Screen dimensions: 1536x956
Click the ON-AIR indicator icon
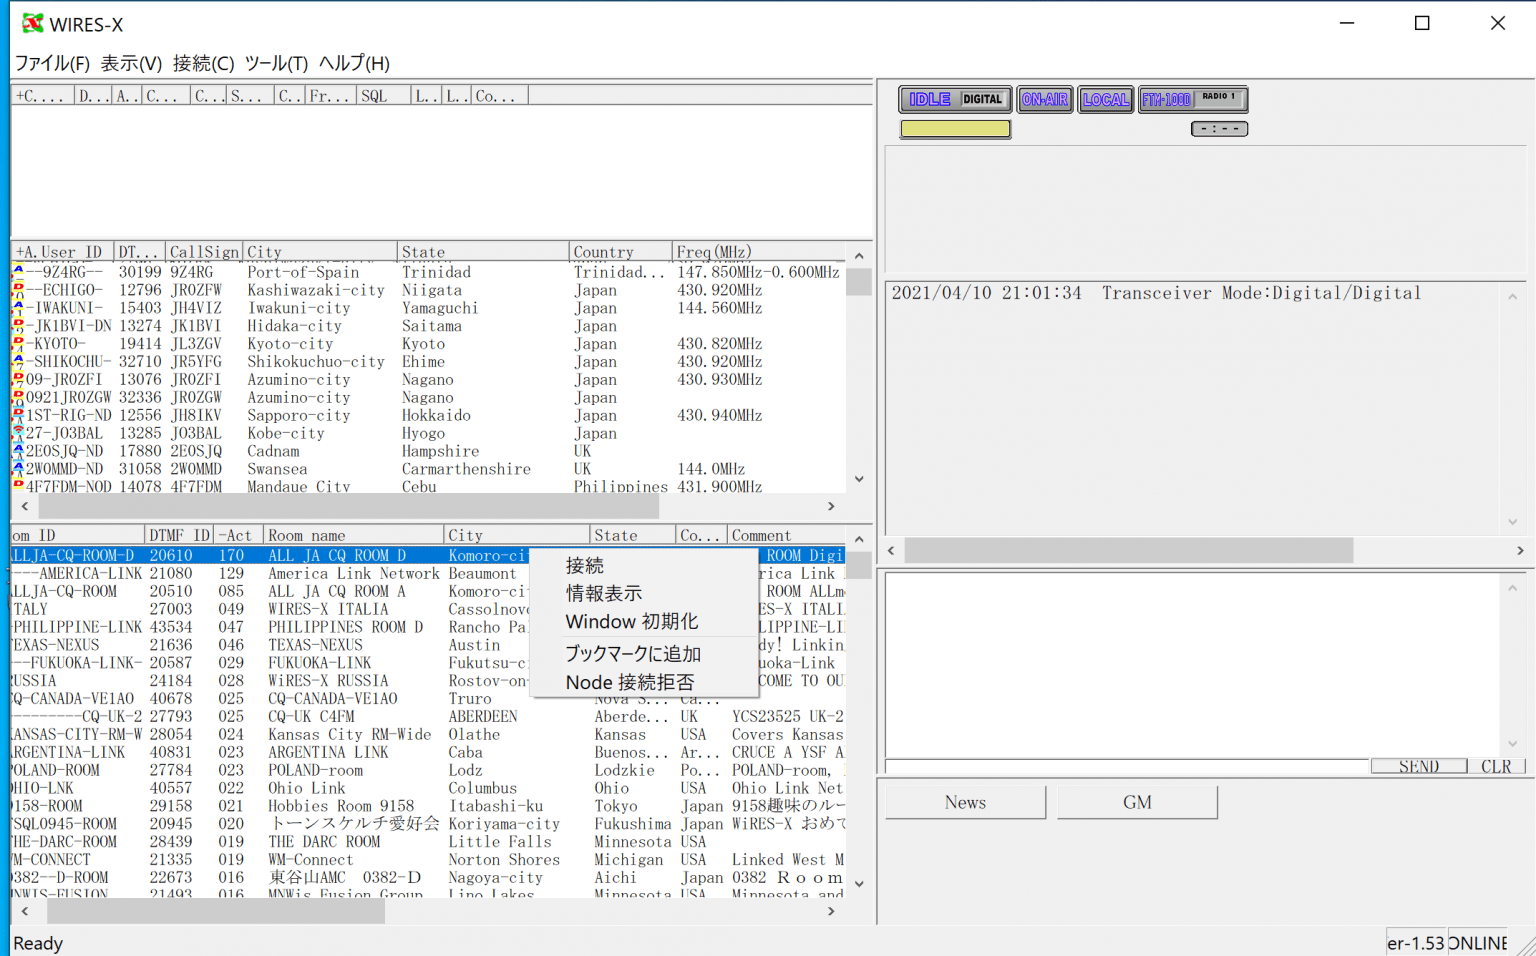point(1045,99)
